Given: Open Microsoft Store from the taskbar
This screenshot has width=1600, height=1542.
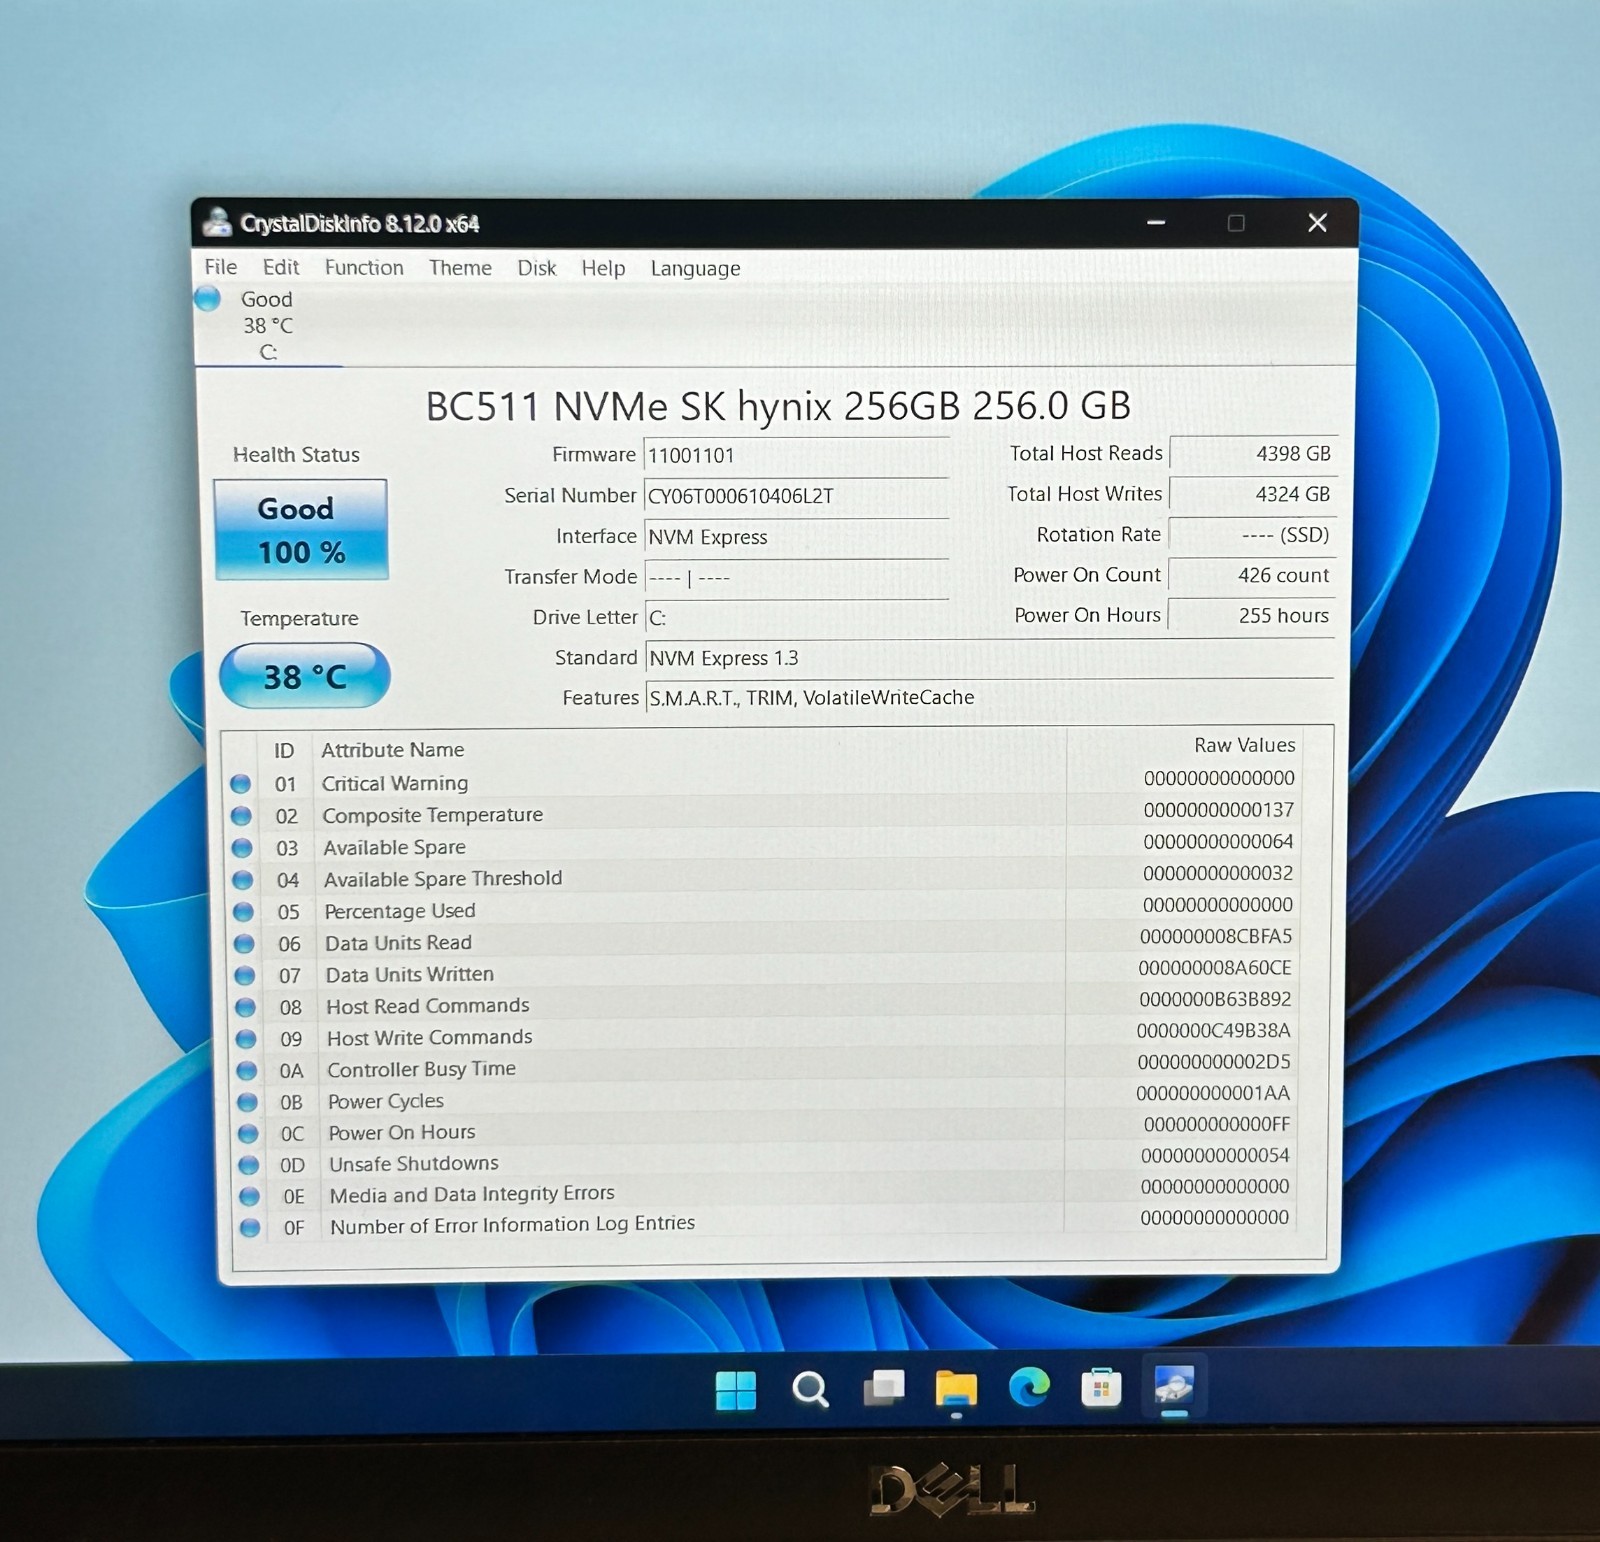Looking at the screenshot, I should coord(1101,1388).
